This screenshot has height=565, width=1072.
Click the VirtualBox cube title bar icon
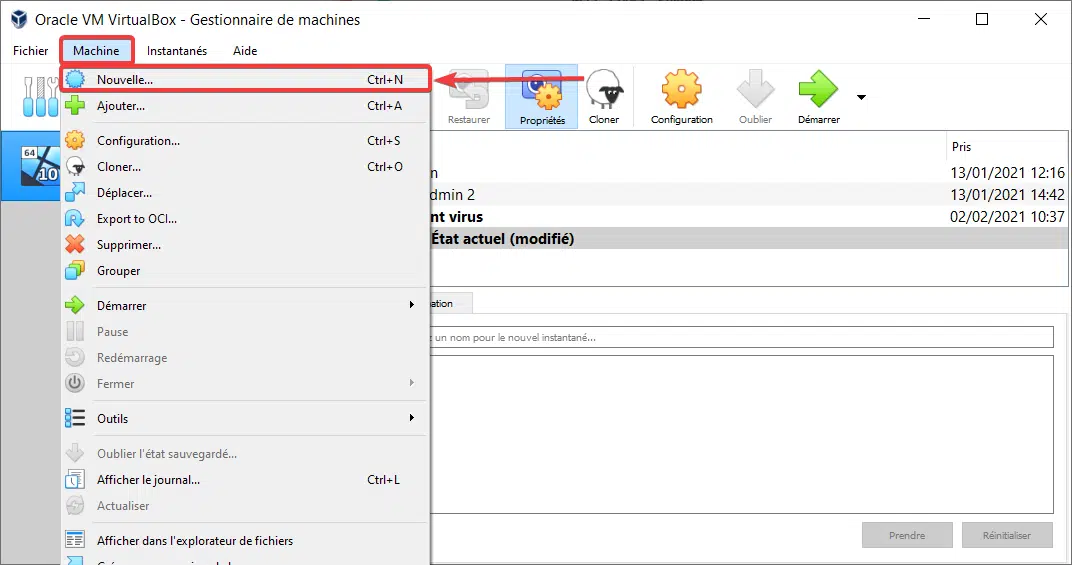(x=19, y=19)
